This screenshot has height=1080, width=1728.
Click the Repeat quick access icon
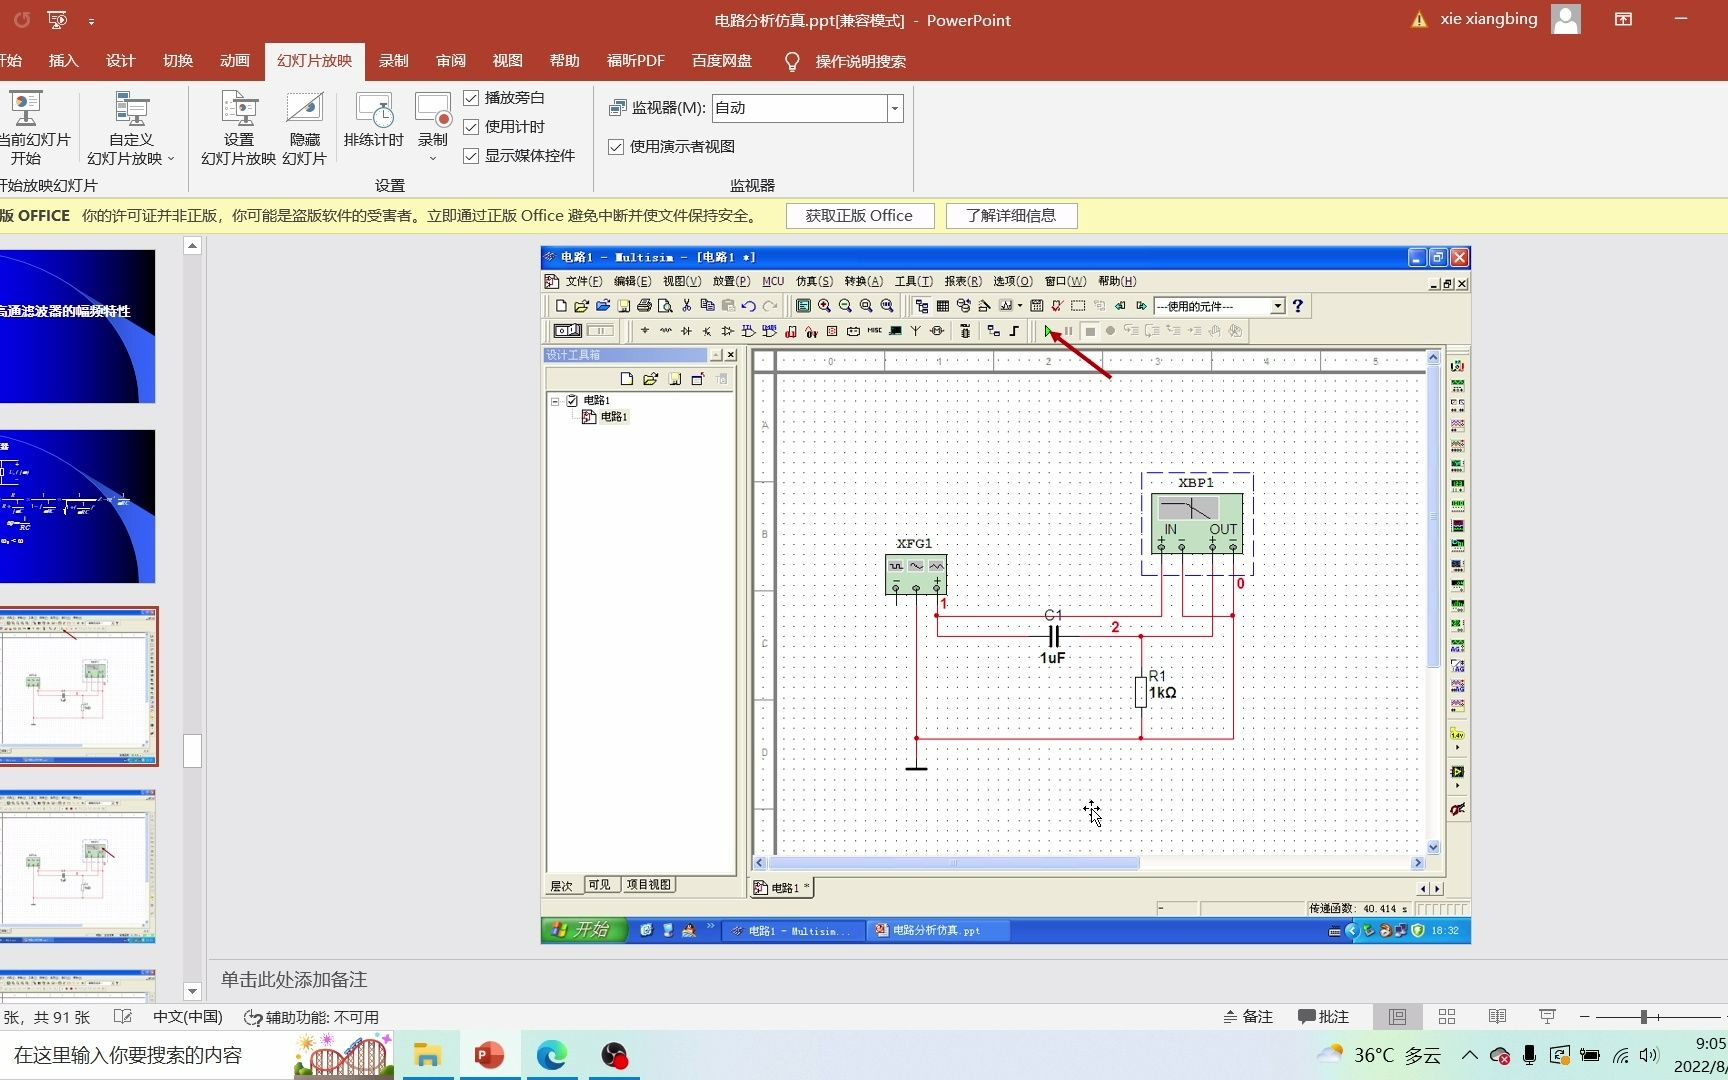22,20
